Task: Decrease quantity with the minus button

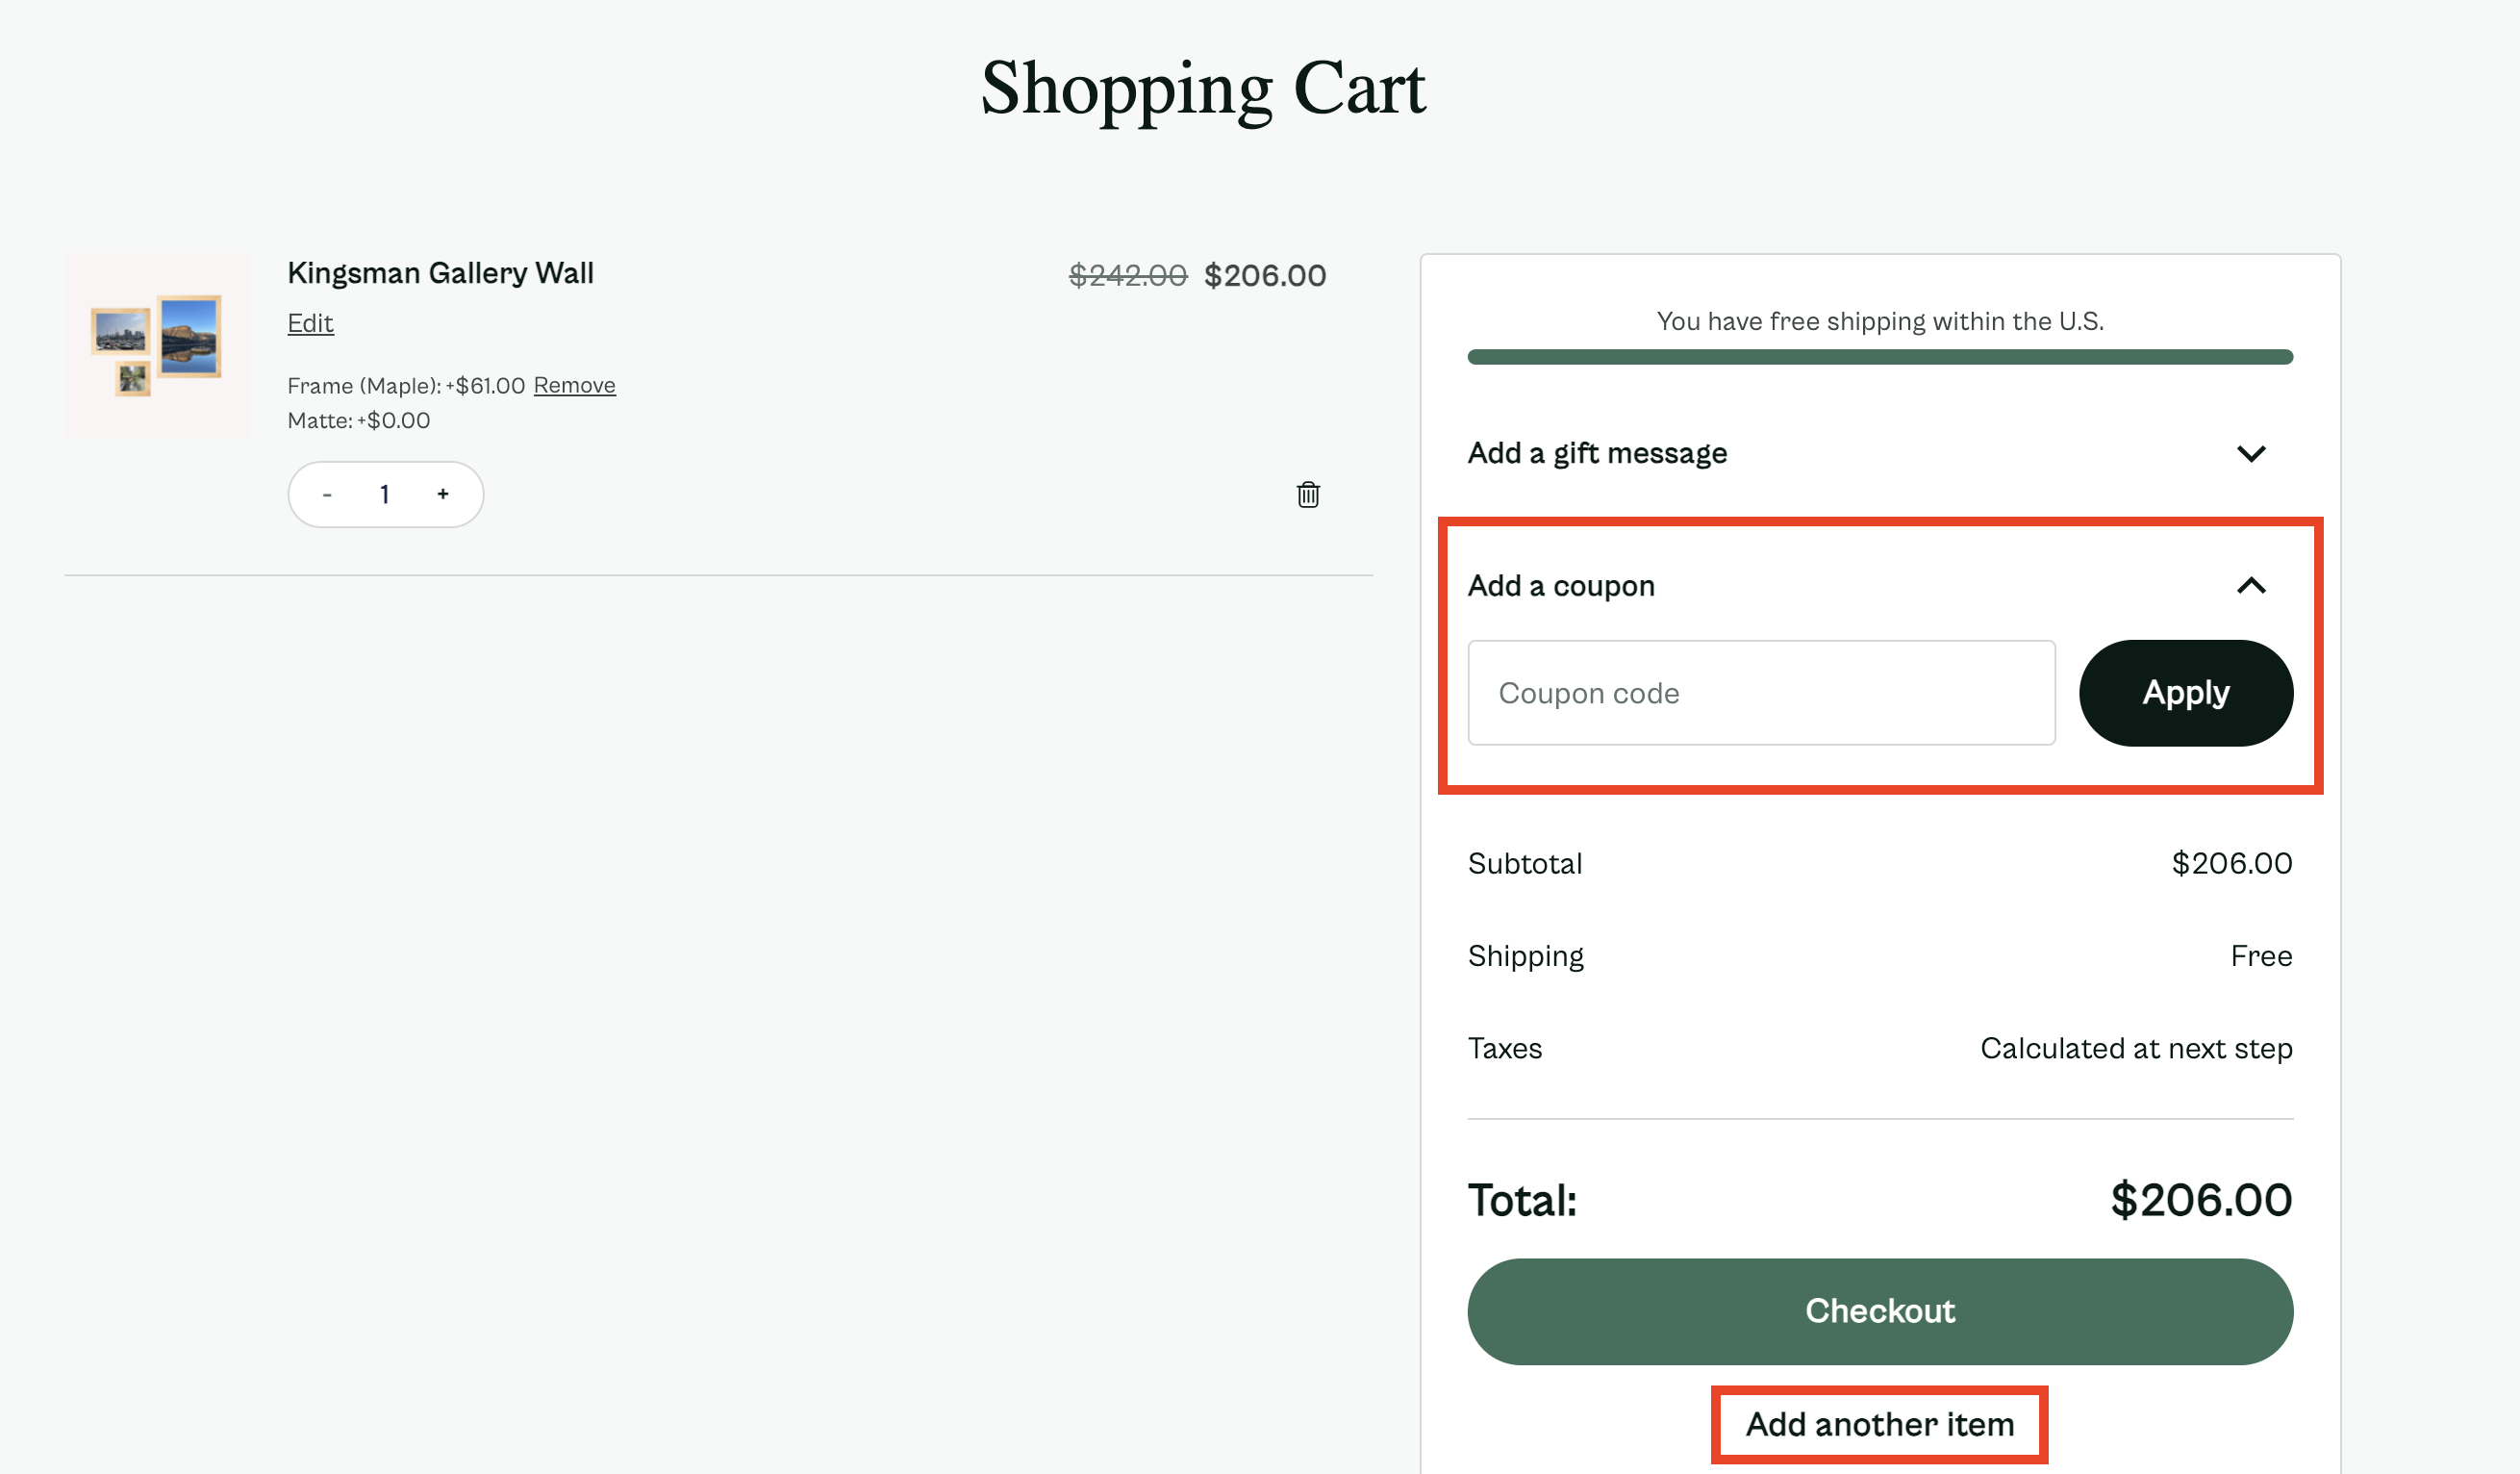Action: click(x=327, y=494)
